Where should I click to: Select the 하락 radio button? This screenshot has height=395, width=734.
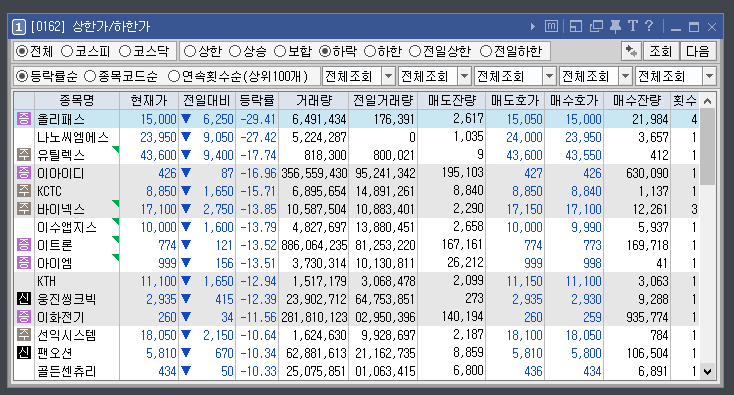(324, 51)
